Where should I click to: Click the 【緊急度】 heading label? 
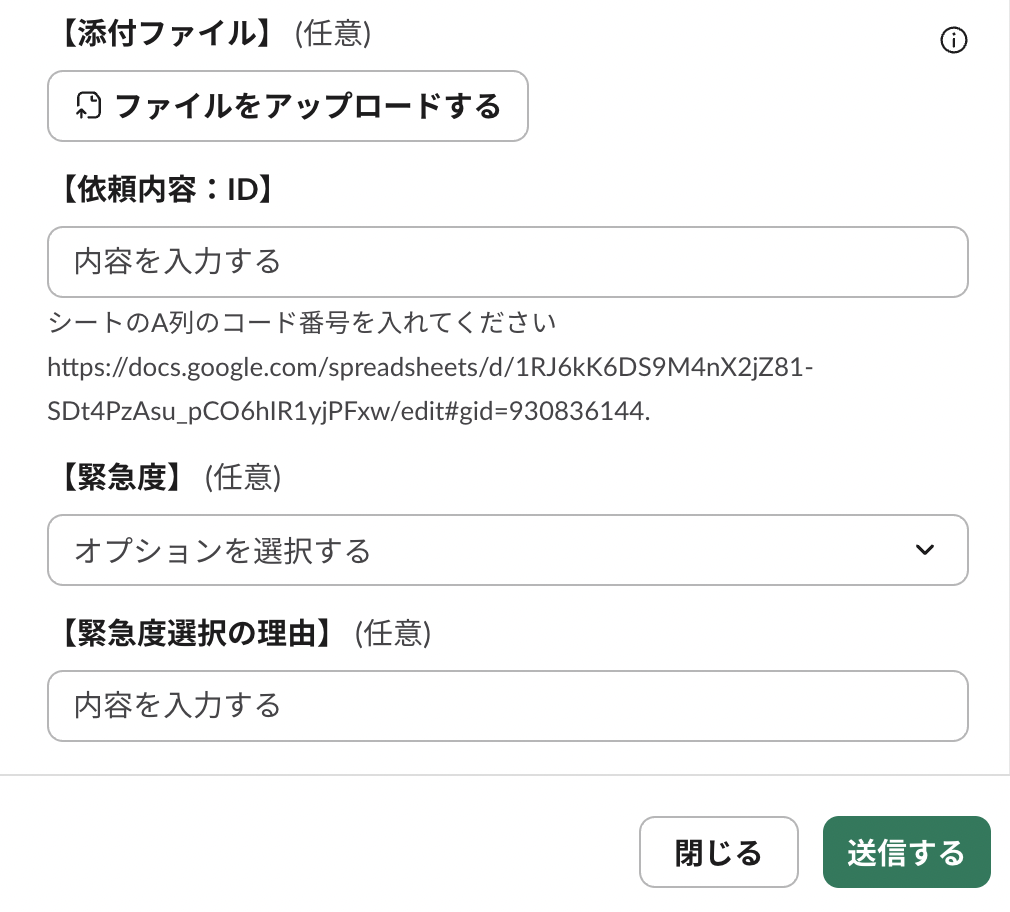(121, 478)
